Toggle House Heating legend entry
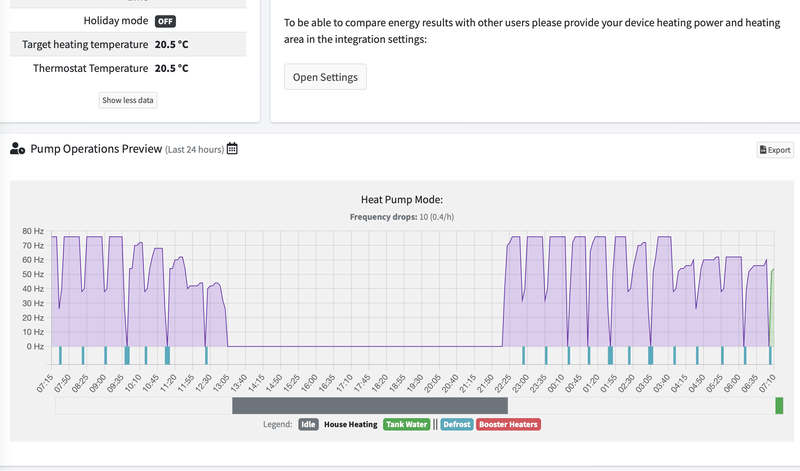This screenshot has width=800, height=471. coord(351,424)
